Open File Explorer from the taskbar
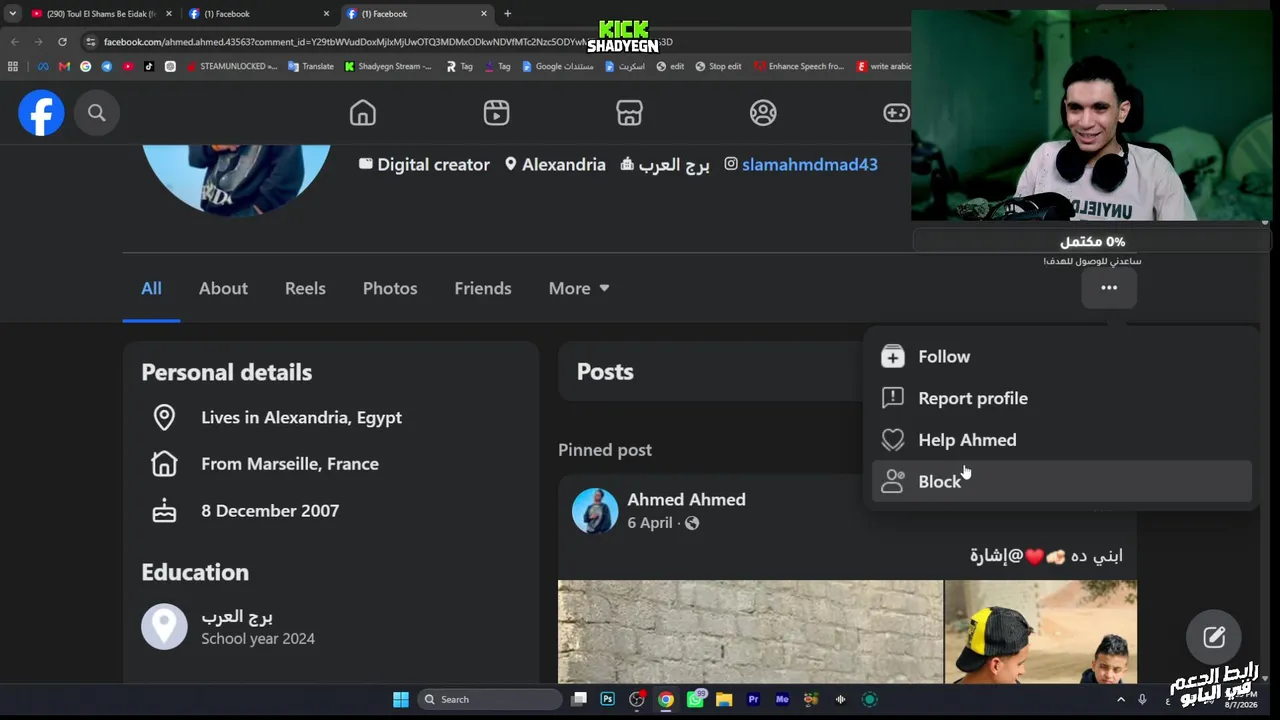1280x720 pixels. coord(724,699)
